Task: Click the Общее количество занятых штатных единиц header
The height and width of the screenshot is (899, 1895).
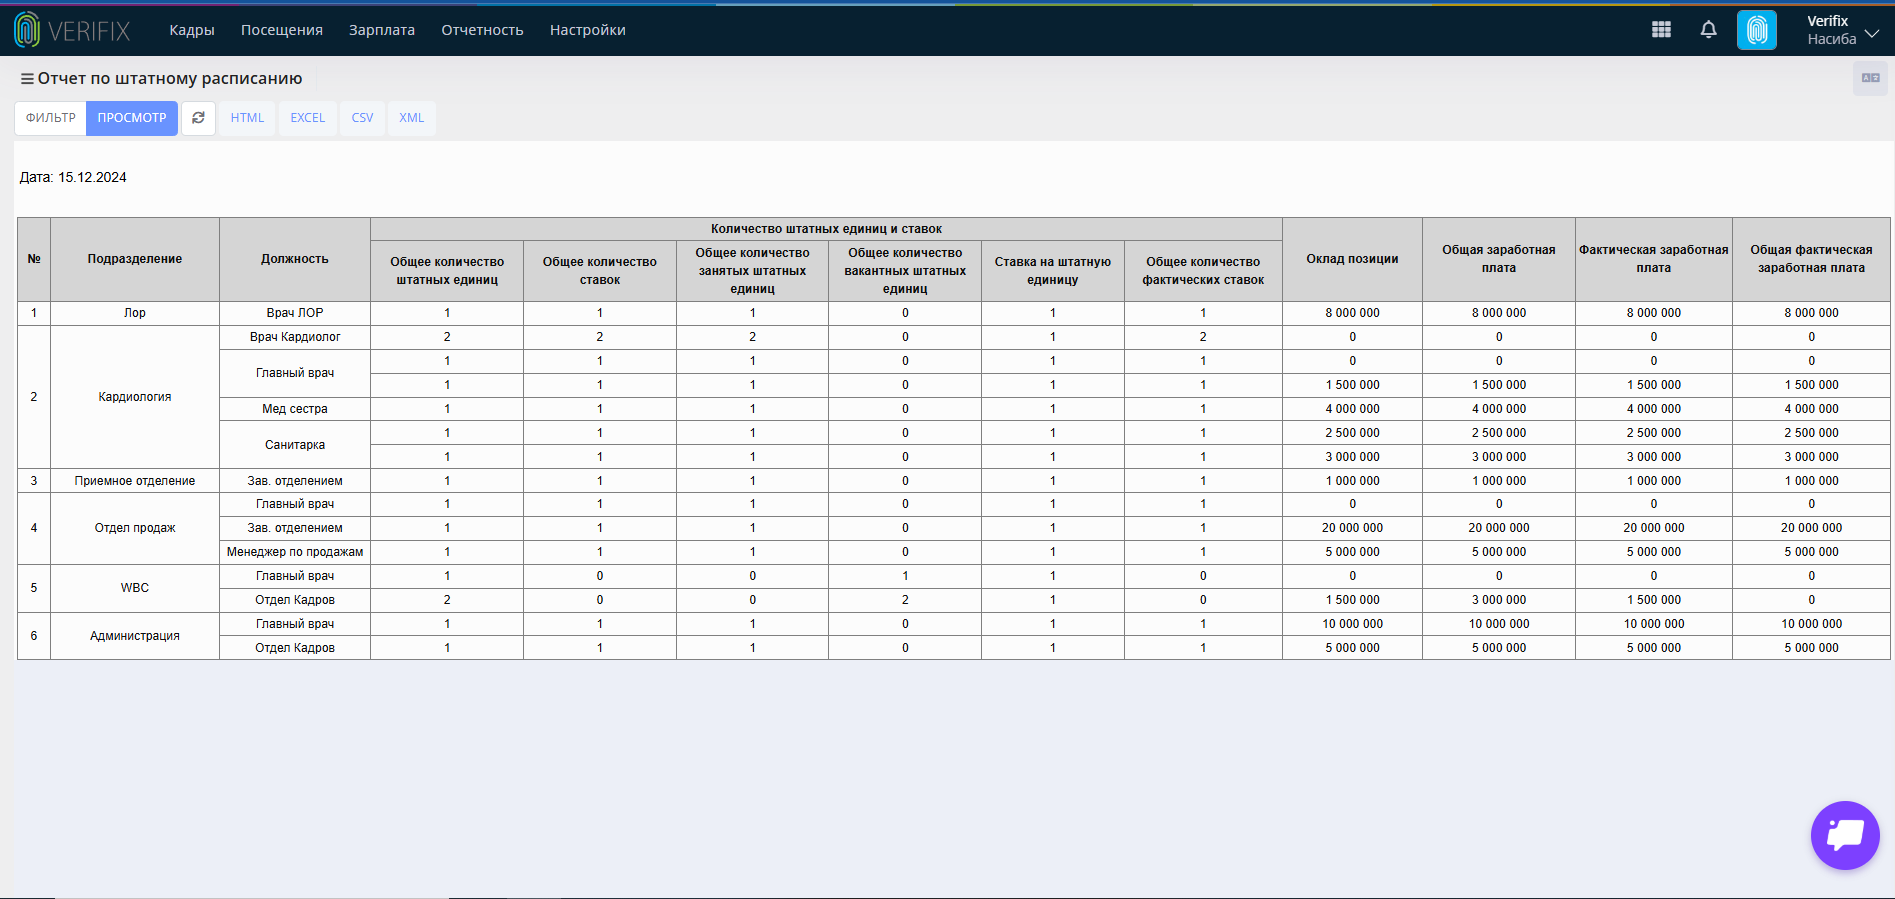Action: (x=752, y=271)
